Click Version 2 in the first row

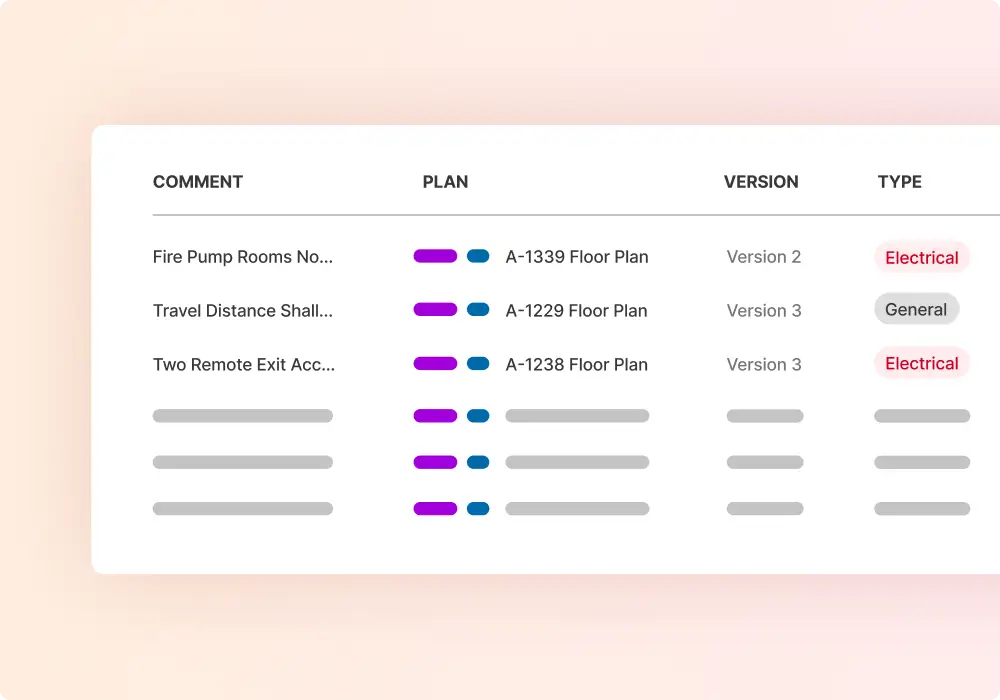[764, 257]
